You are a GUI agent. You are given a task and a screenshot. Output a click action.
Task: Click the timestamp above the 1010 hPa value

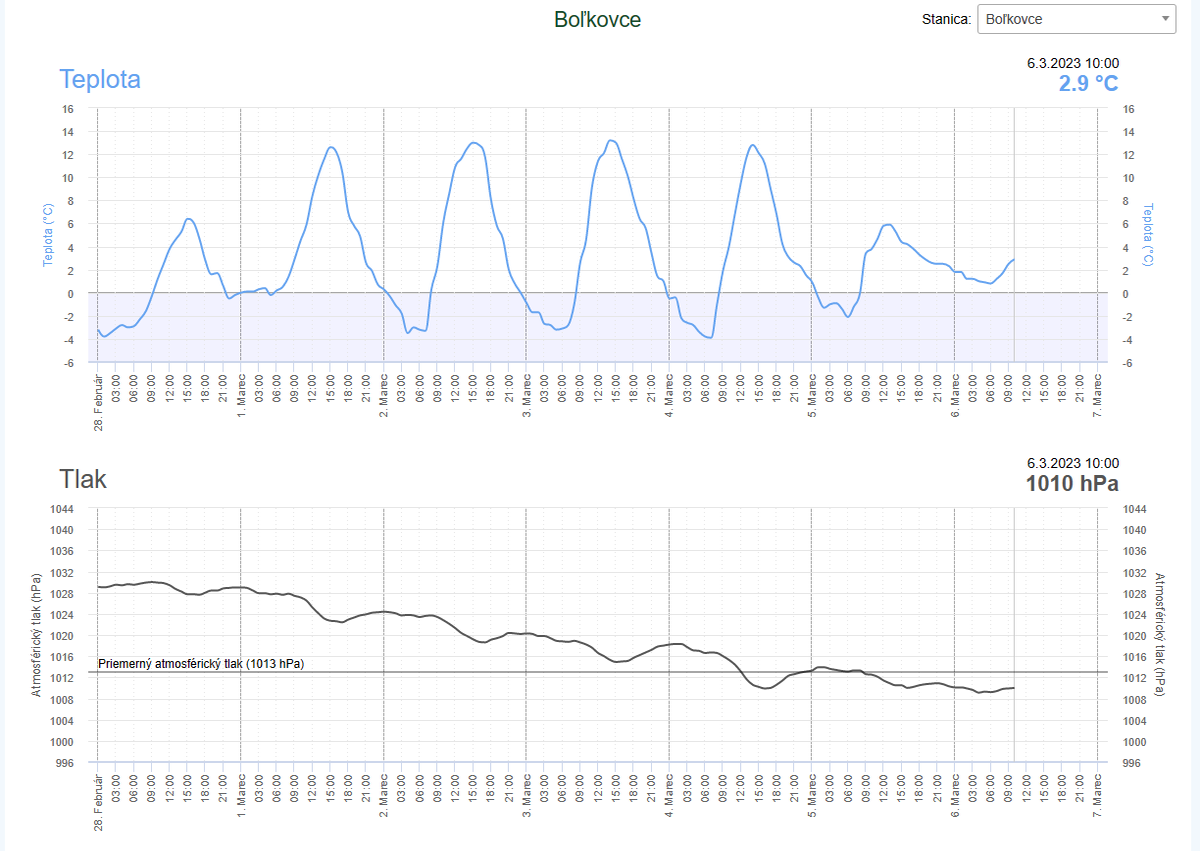(1072, 463)
